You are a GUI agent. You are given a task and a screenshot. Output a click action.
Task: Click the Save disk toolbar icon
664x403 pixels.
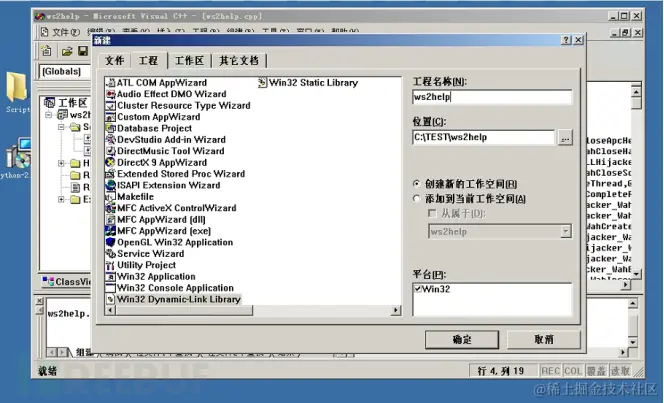pos(83,51)
